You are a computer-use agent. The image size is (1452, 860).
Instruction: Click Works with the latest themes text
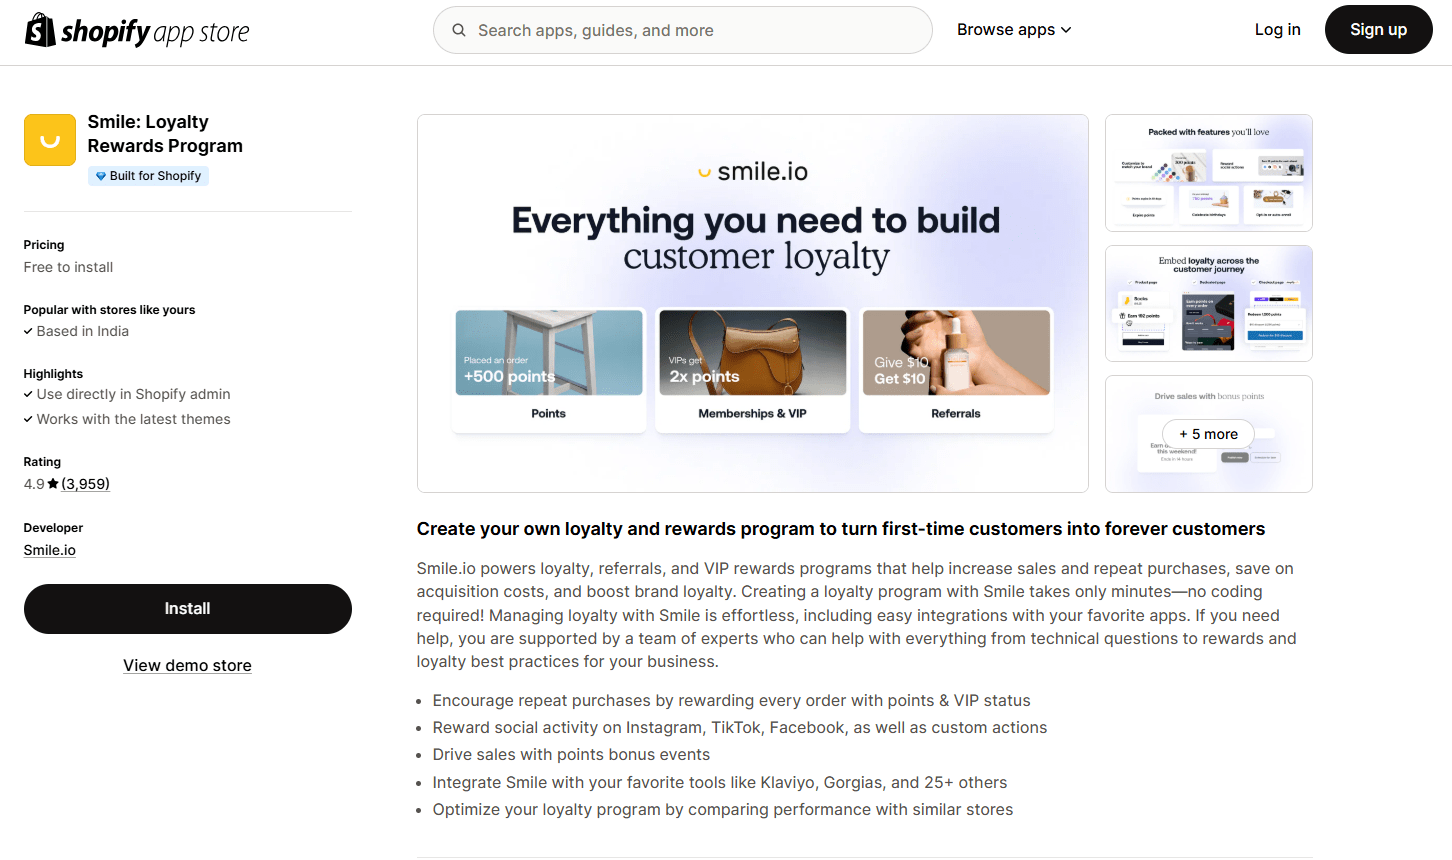[134, 419]
